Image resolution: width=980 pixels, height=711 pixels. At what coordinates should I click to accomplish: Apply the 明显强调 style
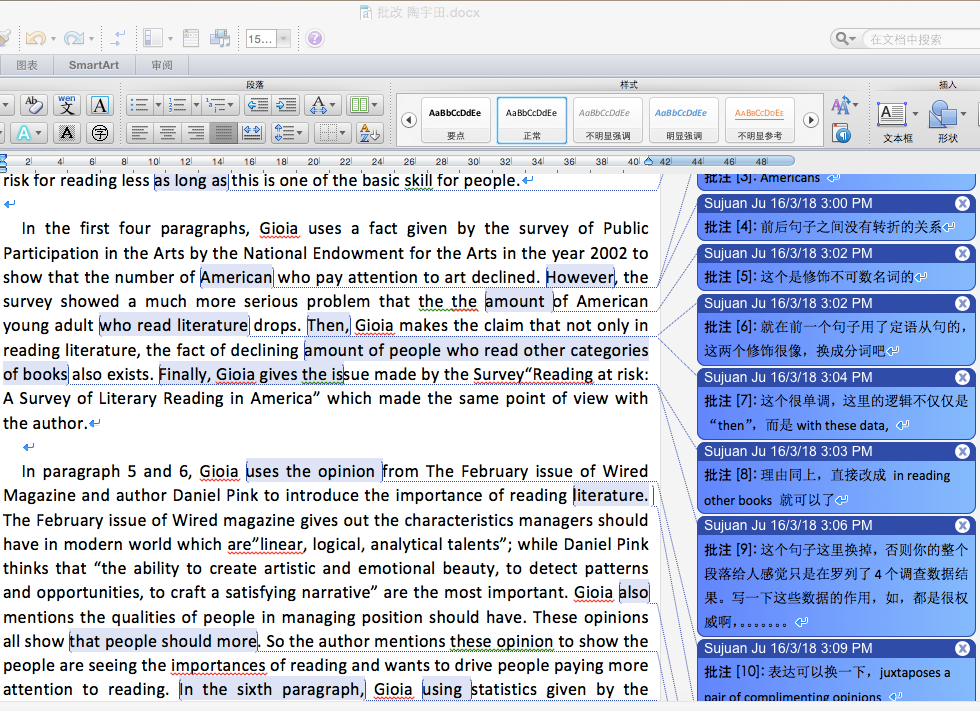684,120
